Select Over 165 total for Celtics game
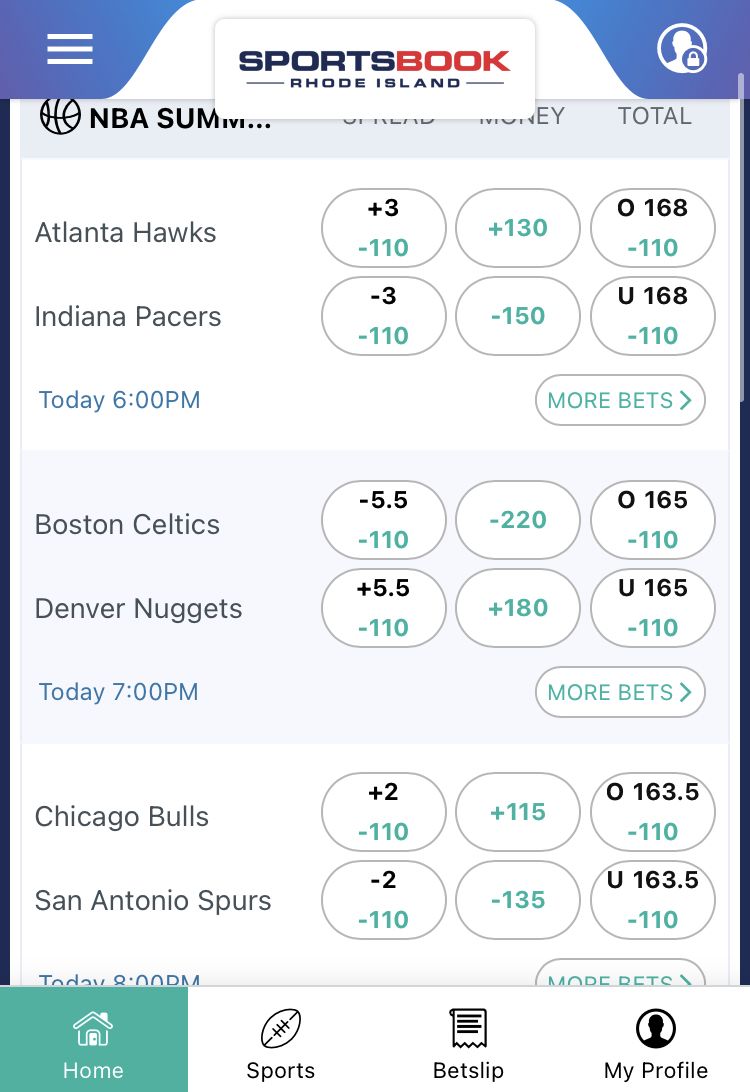 (x=653, y=520)
